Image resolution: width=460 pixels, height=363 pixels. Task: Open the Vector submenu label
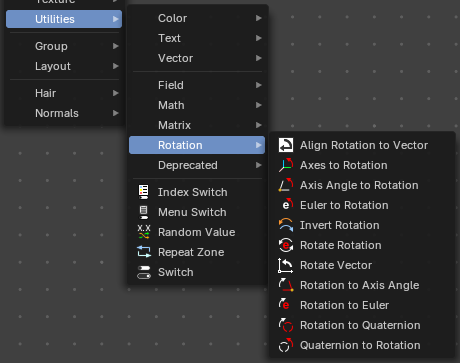point(175,58)
